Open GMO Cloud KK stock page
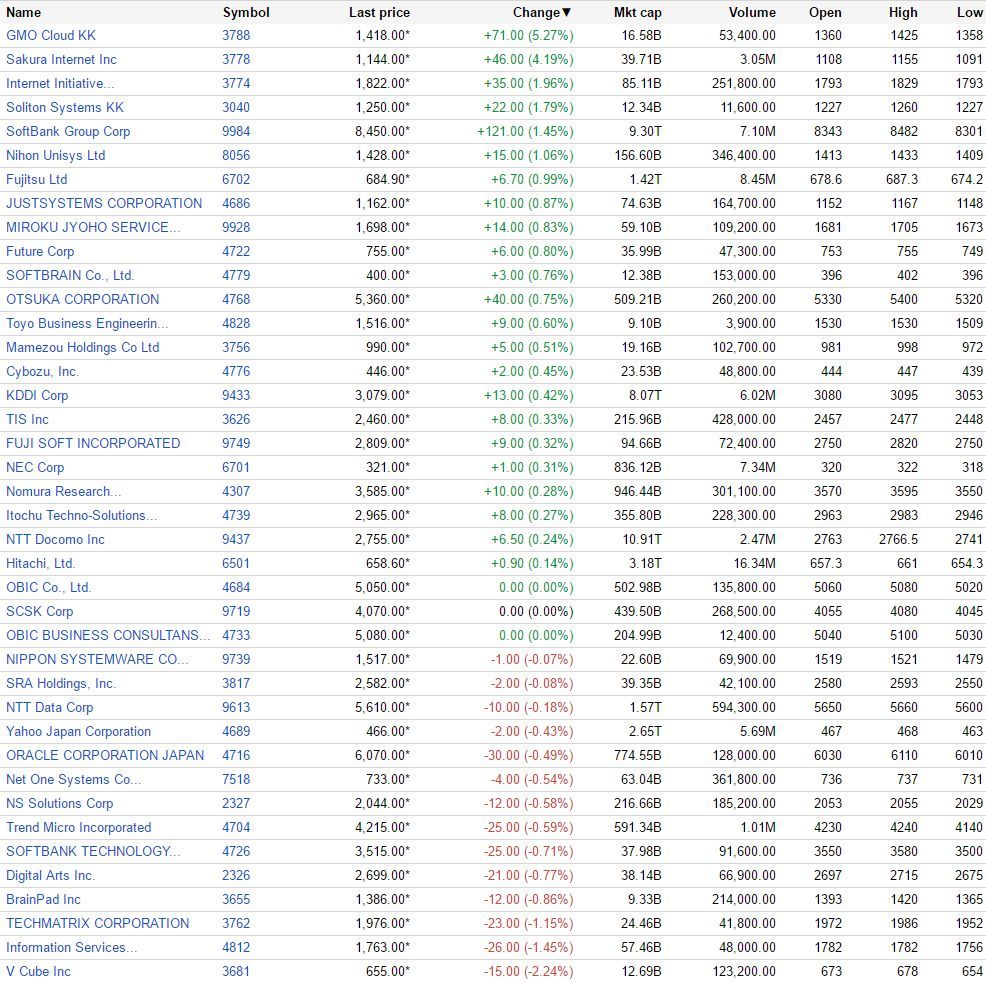This screenshot has height=983, width=986. [x=51, y=35]
